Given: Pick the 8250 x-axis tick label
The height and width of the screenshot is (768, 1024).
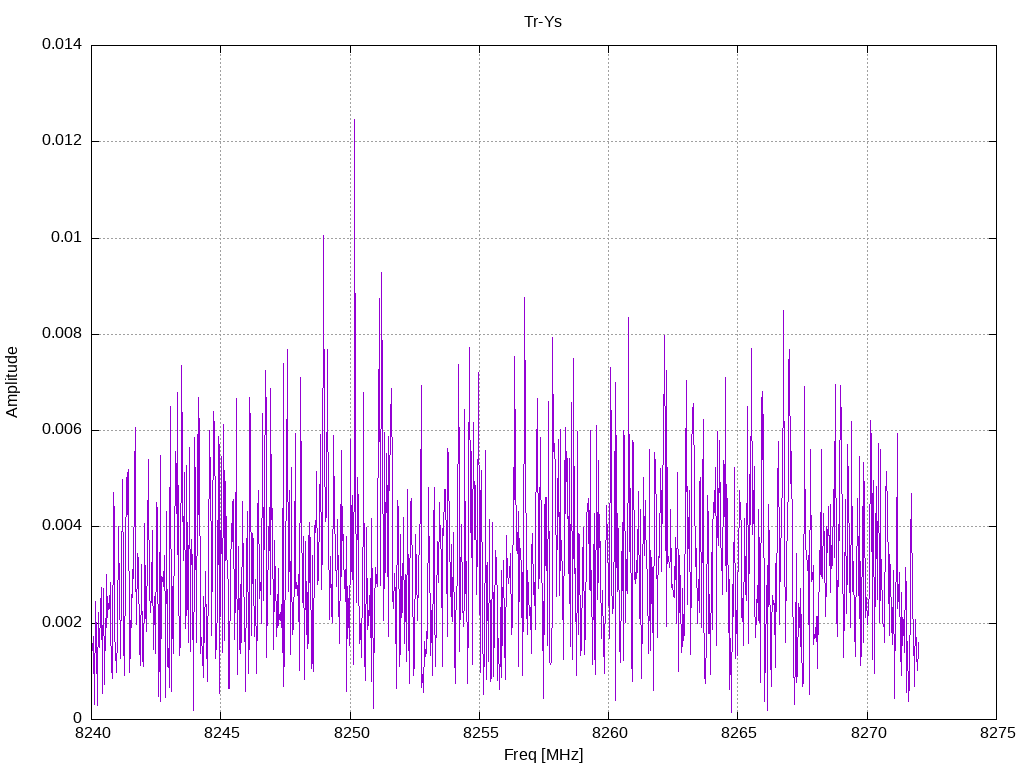Looking at the screenshot, I should pyautogui.click(x=350, y=733).
